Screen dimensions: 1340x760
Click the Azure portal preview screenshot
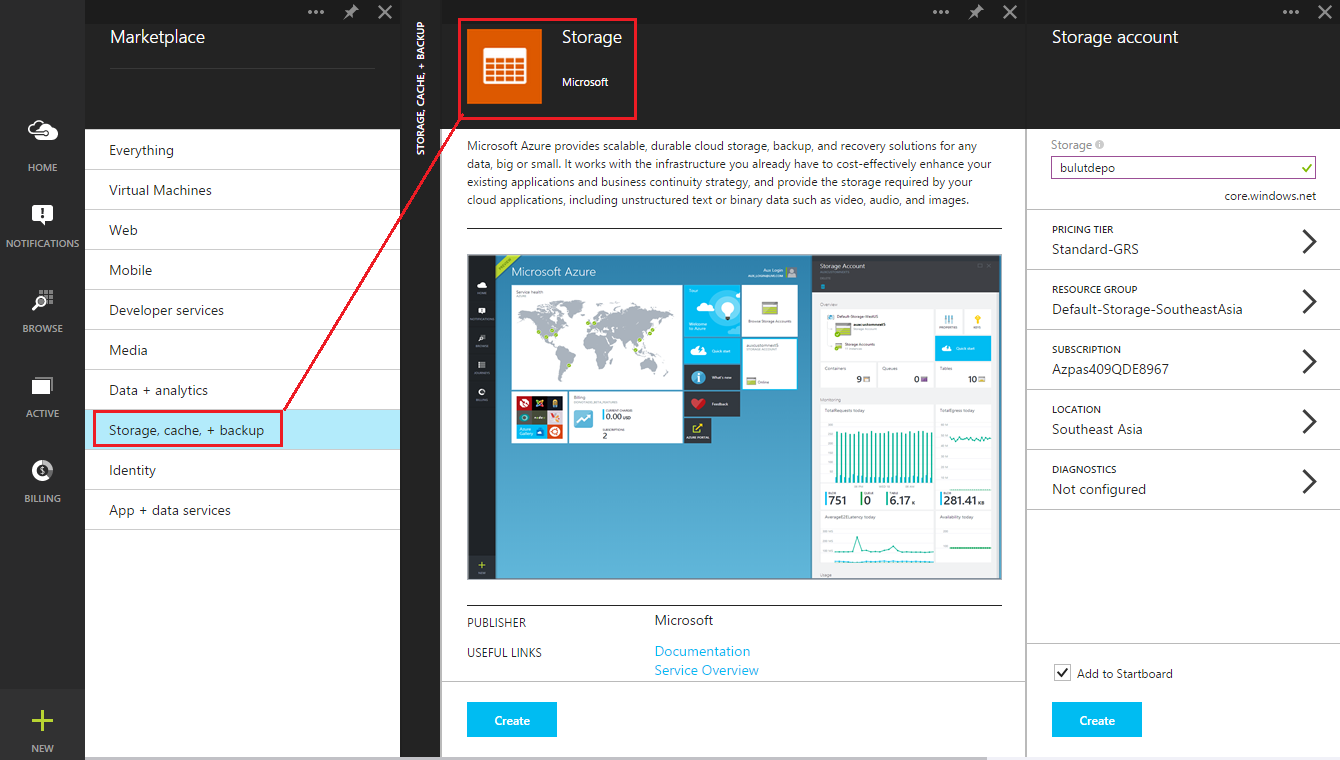coord(734,416)
